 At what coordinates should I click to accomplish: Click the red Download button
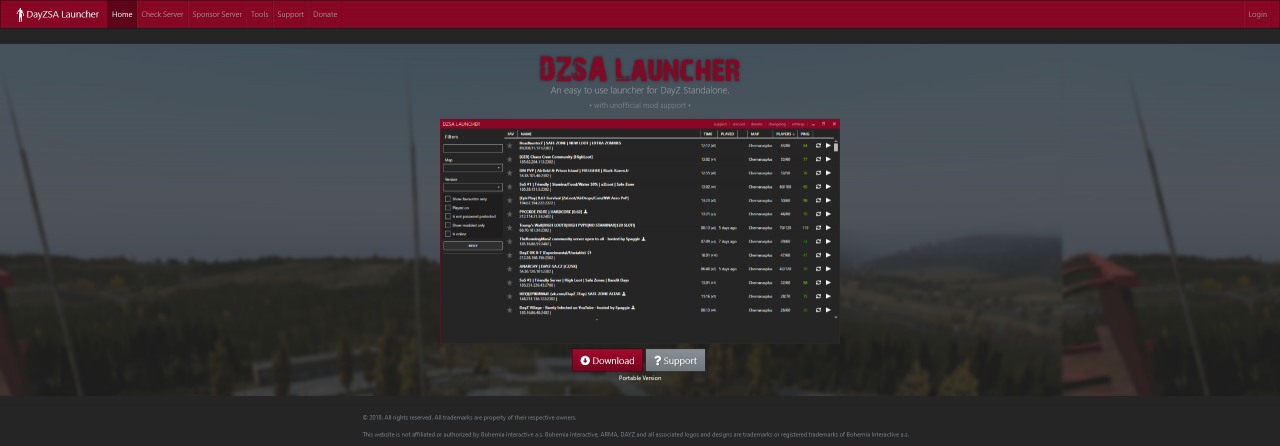click(x=607, y=360)
